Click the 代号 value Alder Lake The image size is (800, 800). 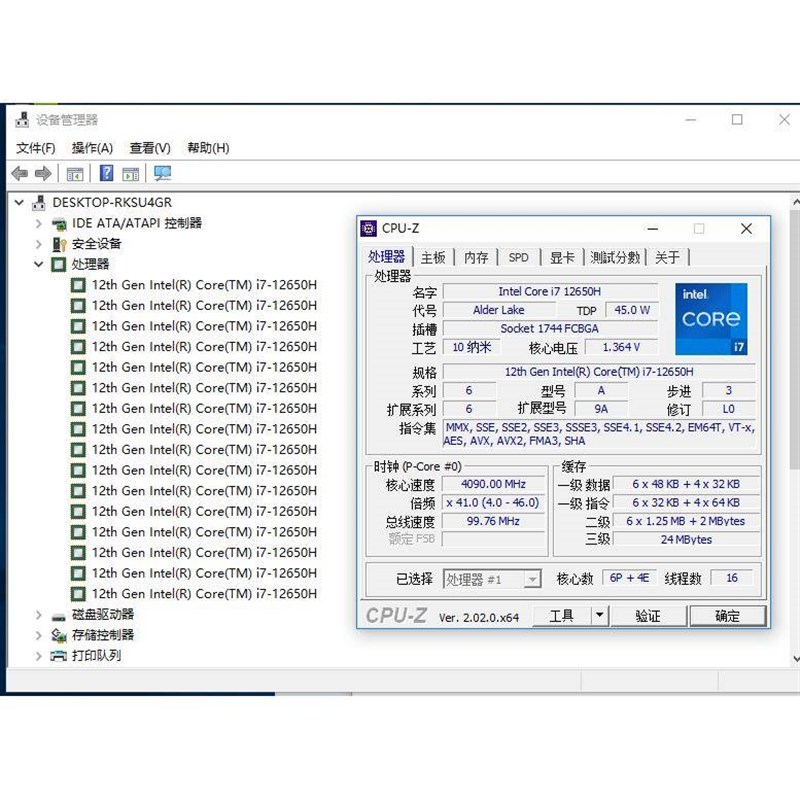[499, 310]
